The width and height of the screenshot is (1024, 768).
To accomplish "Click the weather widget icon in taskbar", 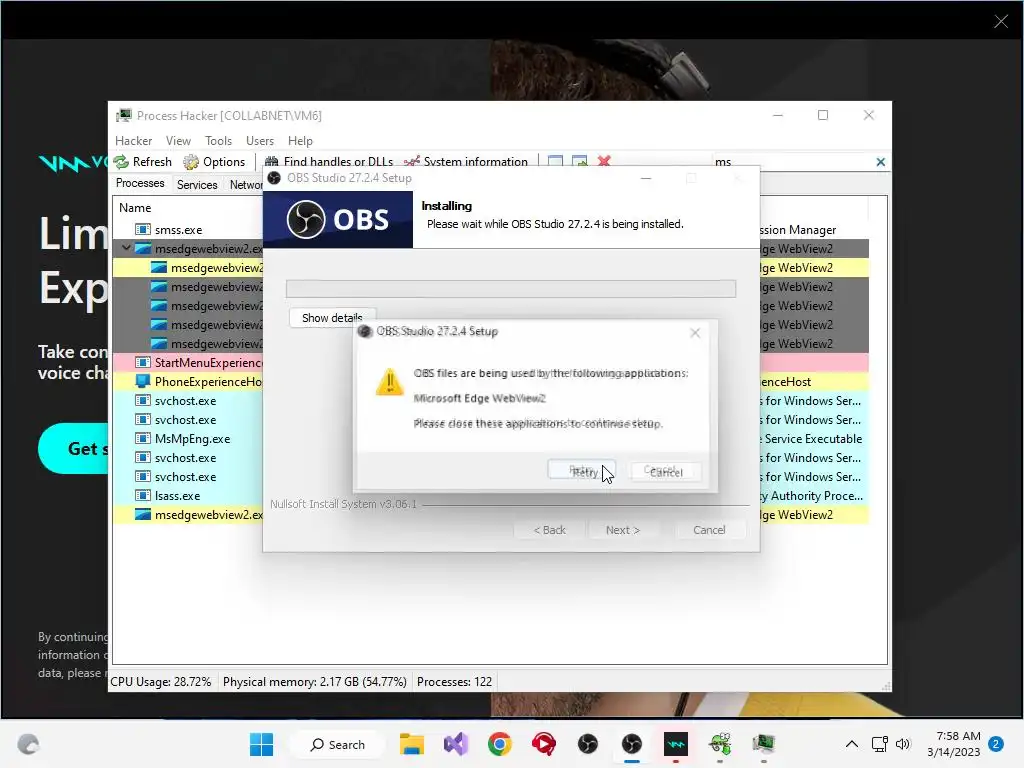I will click(x=28, y=744).
